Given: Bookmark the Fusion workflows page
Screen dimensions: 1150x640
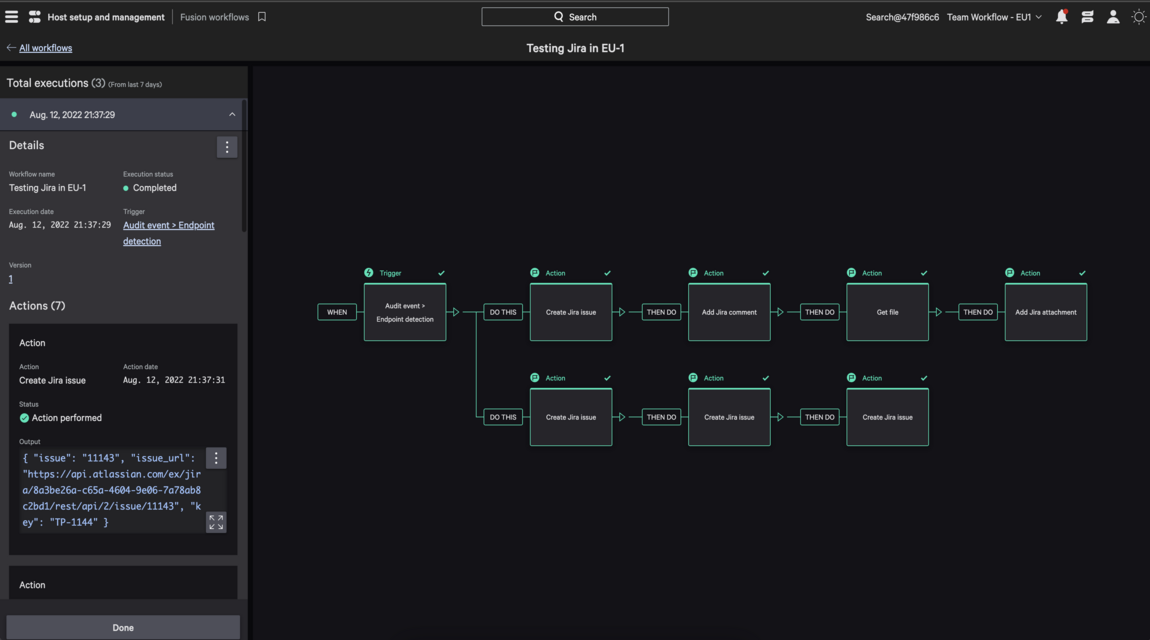Looking at the screenshot, I should pyautogui.click(x=262, y=17).
